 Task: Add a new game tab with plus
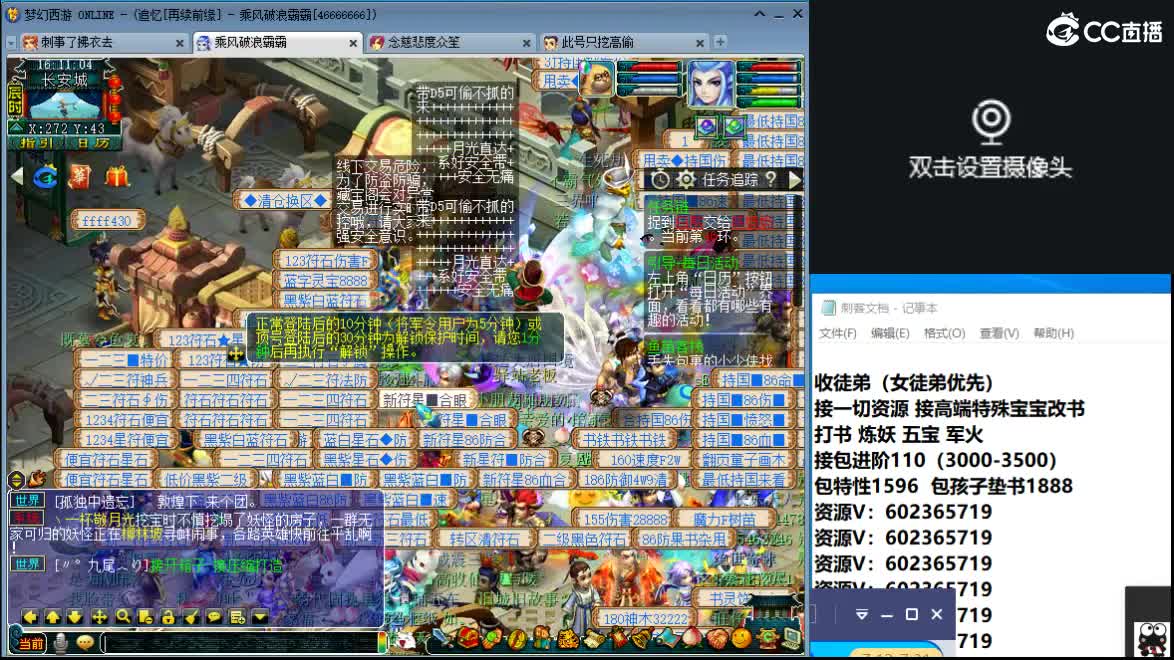point(720,42)
